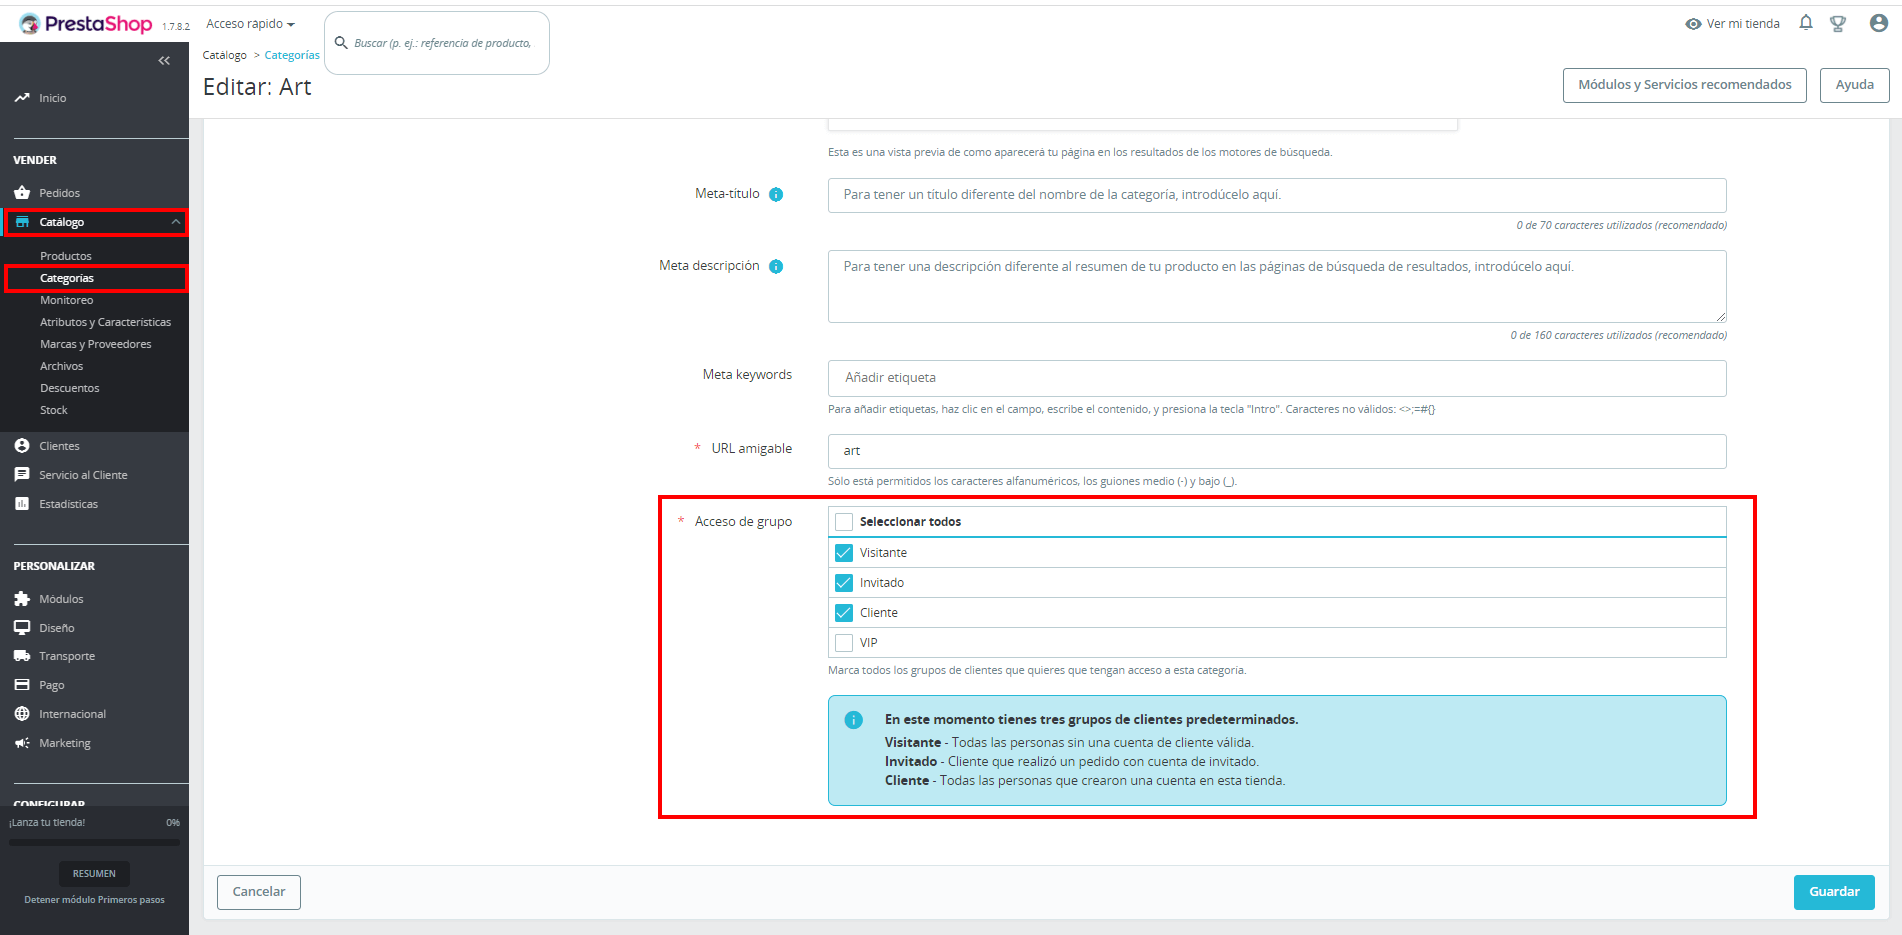This screenshot has width=1902, height=935.
Task: Open the trophy achievements icon
Action: click(1838, 23)
